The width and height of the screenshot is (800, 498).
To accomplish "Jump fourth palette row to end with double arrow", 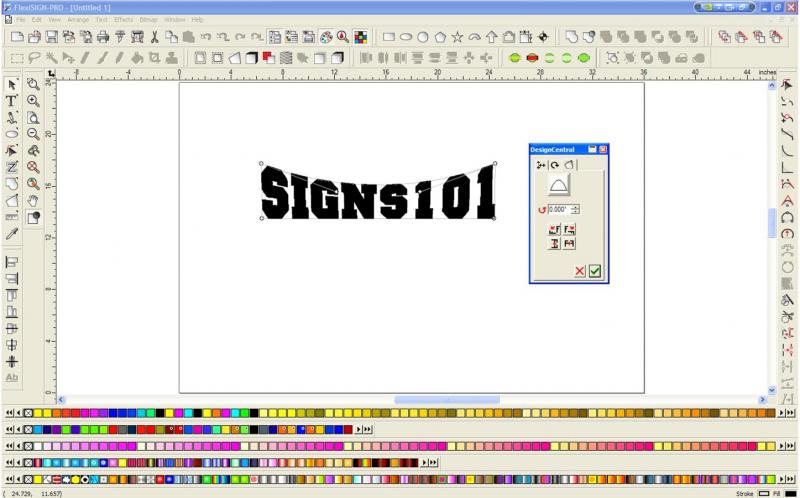I will click(x=434, y=463).
